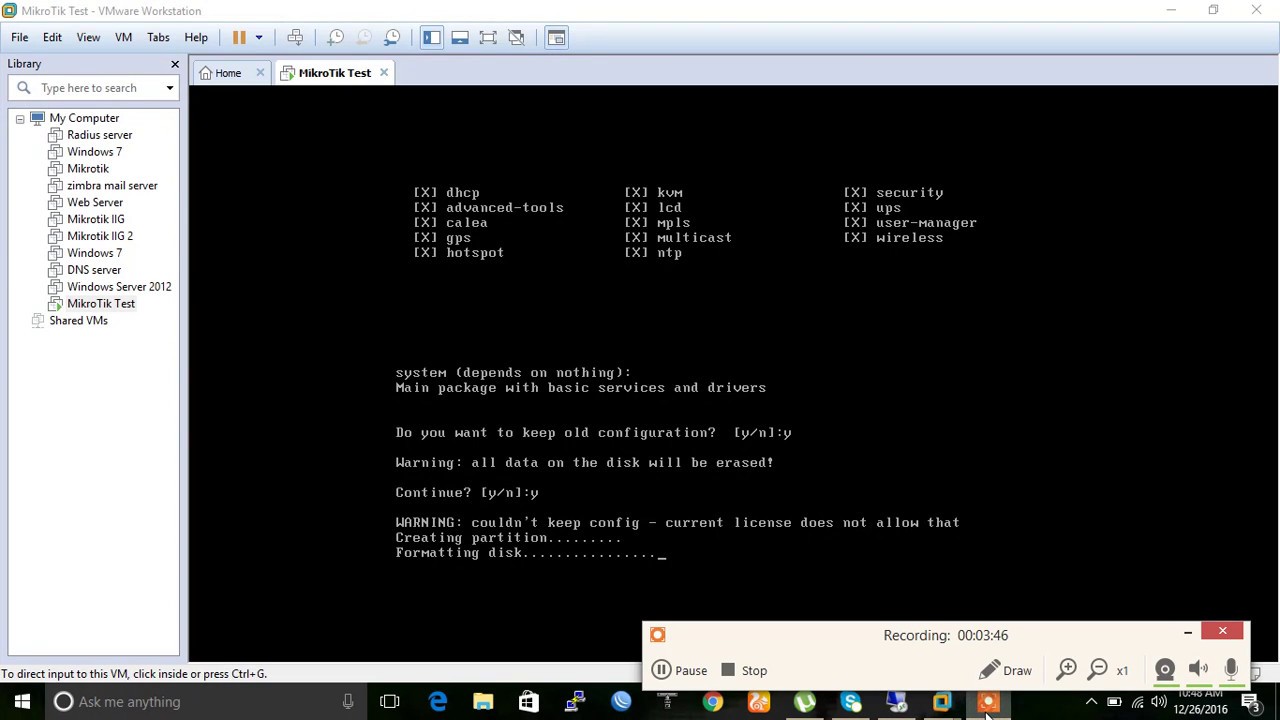Open the library search options dropdown

170,88
